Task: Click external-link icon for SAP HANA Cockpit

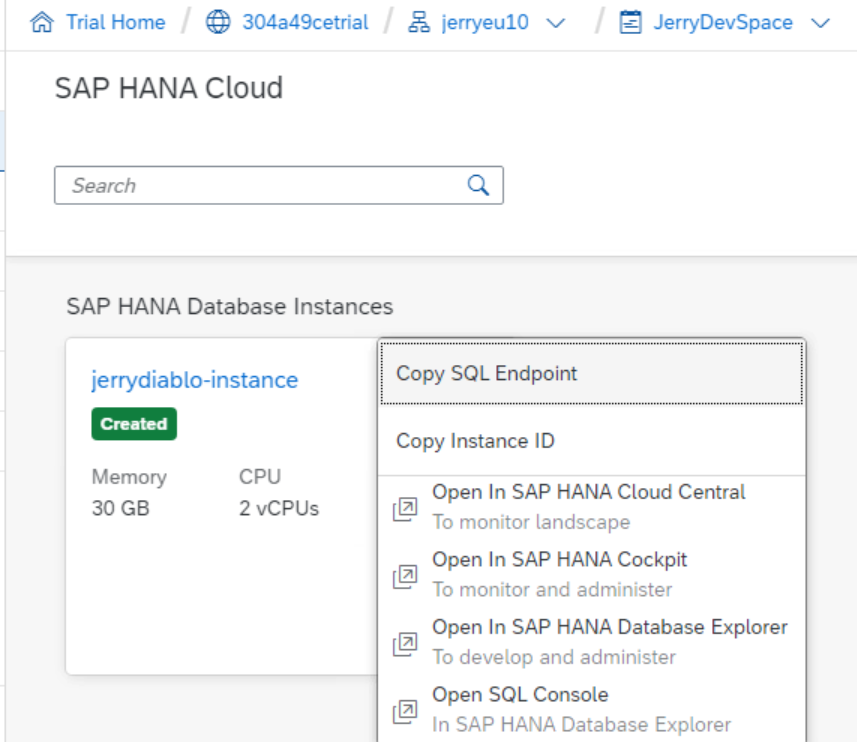Action: [x=405, y=576]
